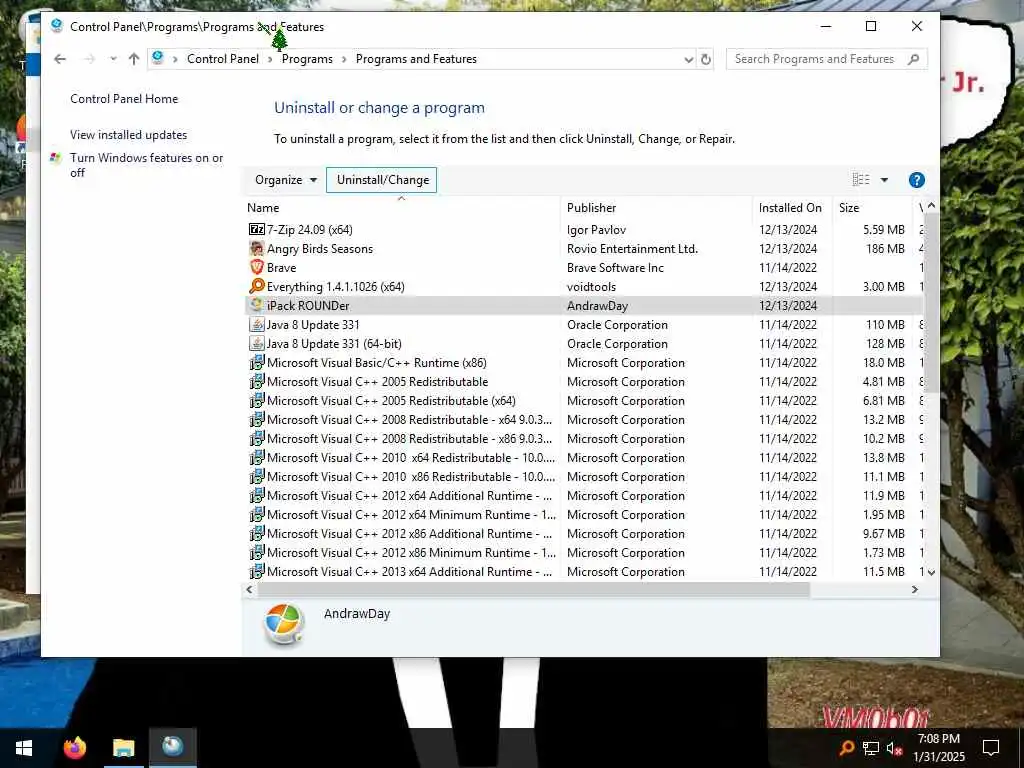The width and height of the screenshot is (1024, 768).
Task: Click the Igor Pavlov publisher cell
Action: (x=596, y=230)
